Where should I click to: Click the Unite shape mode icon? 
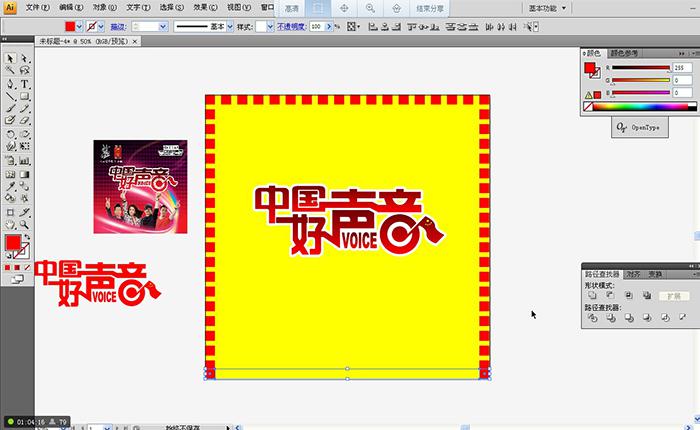click(592, 296)
